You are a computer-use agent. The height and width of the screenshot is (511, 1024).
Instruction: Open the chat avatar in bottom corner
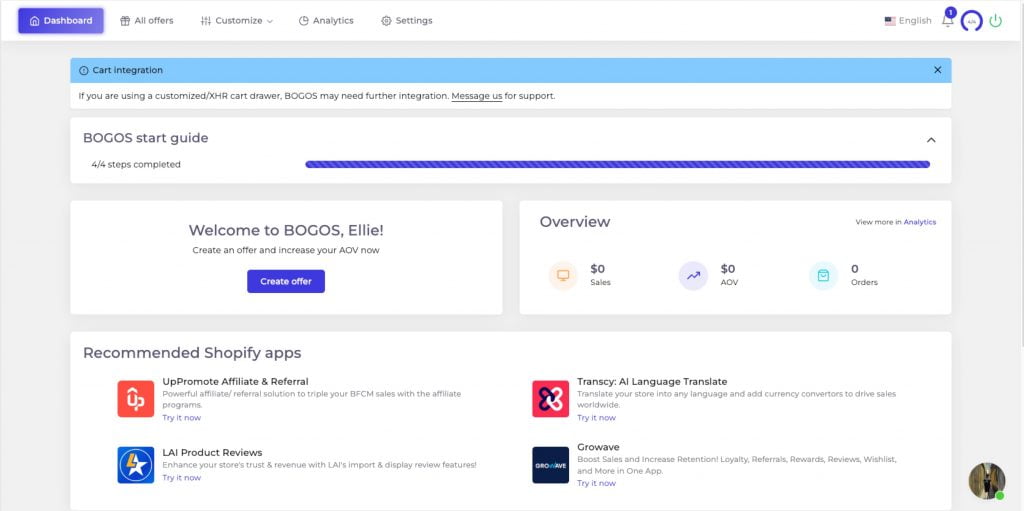pos(986,481)
